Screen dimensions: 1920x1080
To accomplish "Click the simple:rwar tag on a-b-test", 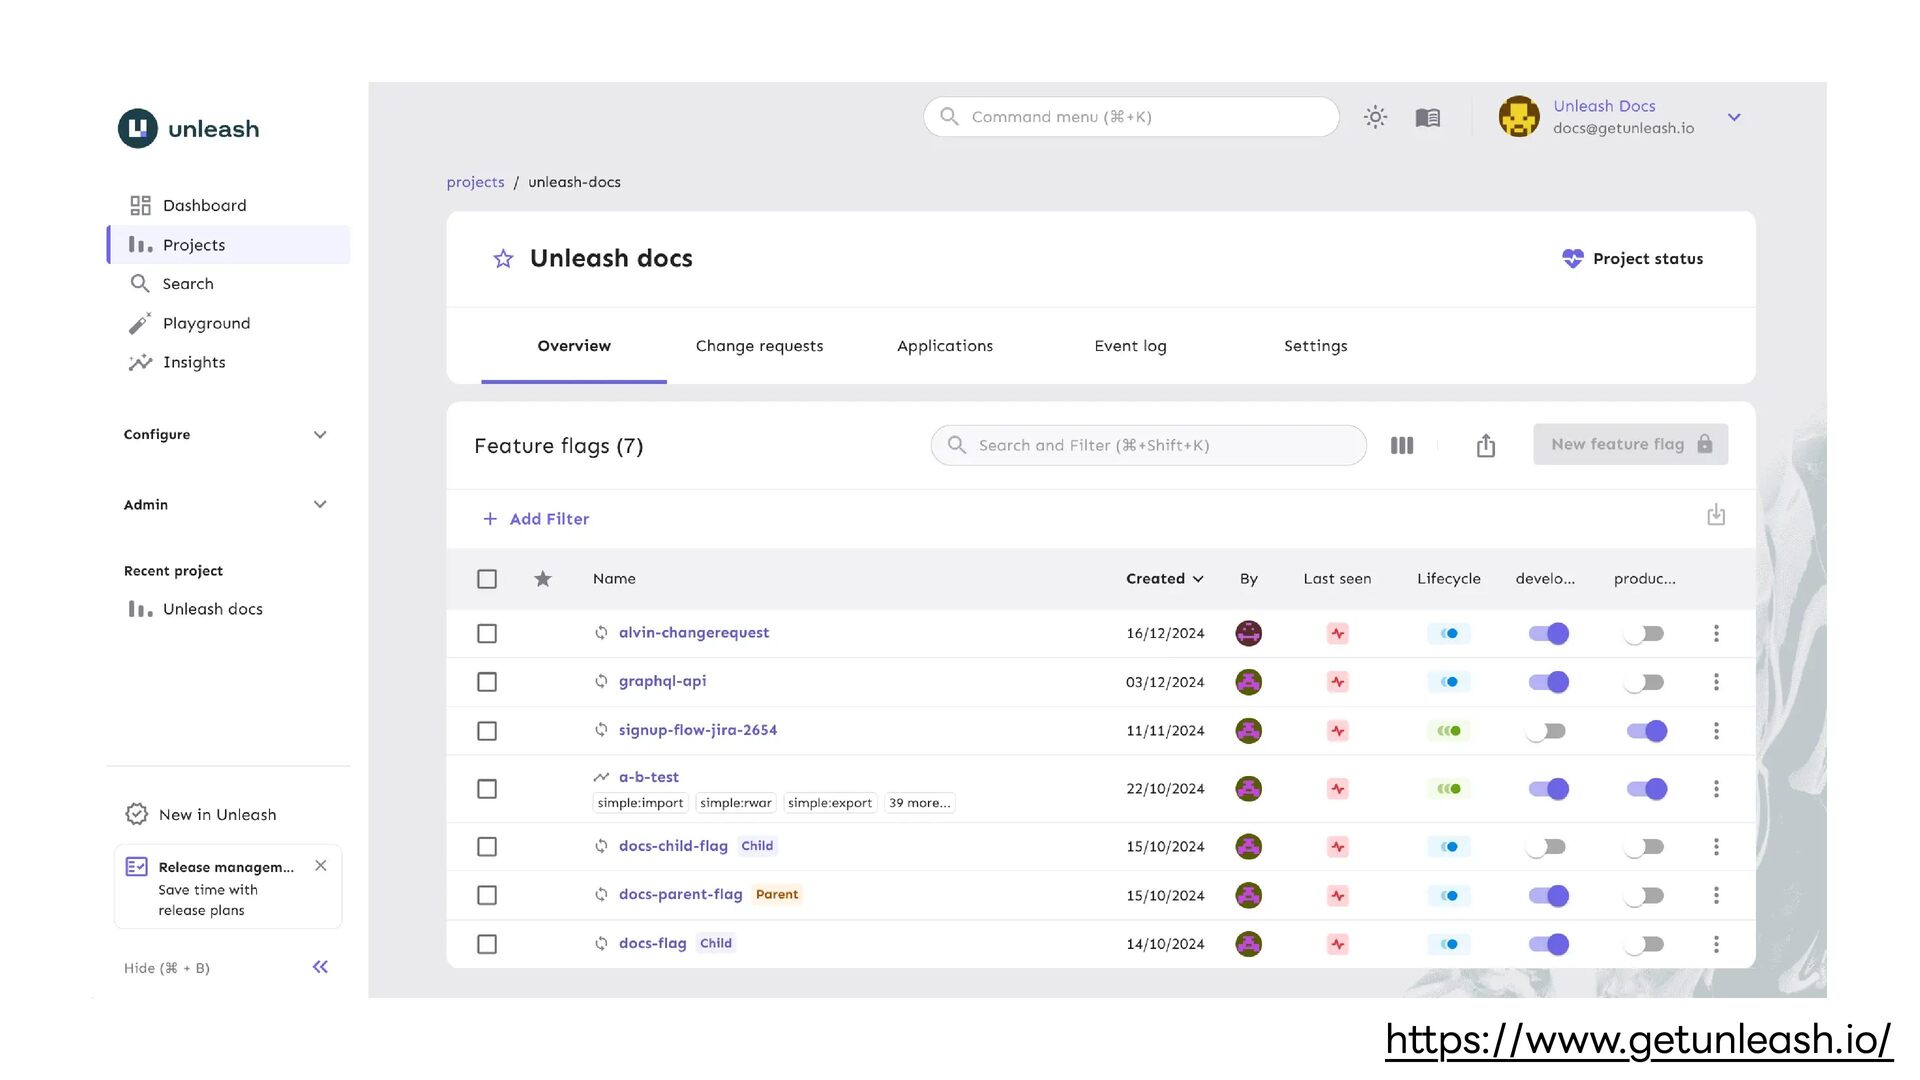I will point(736,803).
